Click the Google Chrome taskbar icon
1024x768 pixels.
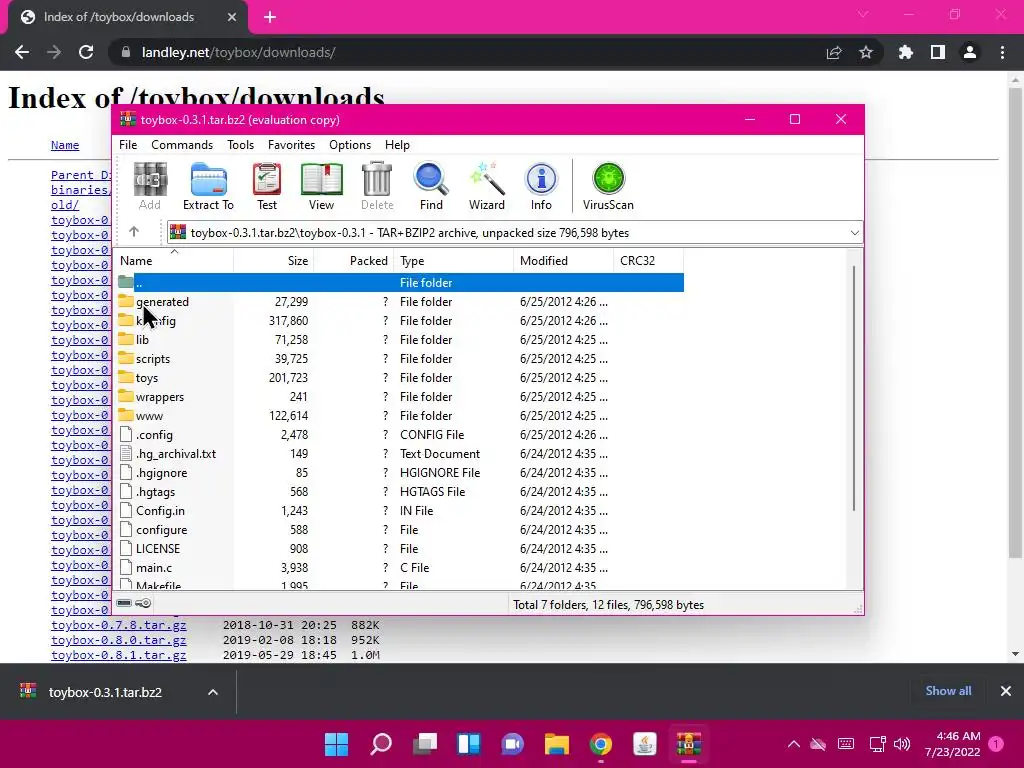[x=601, y=744]
